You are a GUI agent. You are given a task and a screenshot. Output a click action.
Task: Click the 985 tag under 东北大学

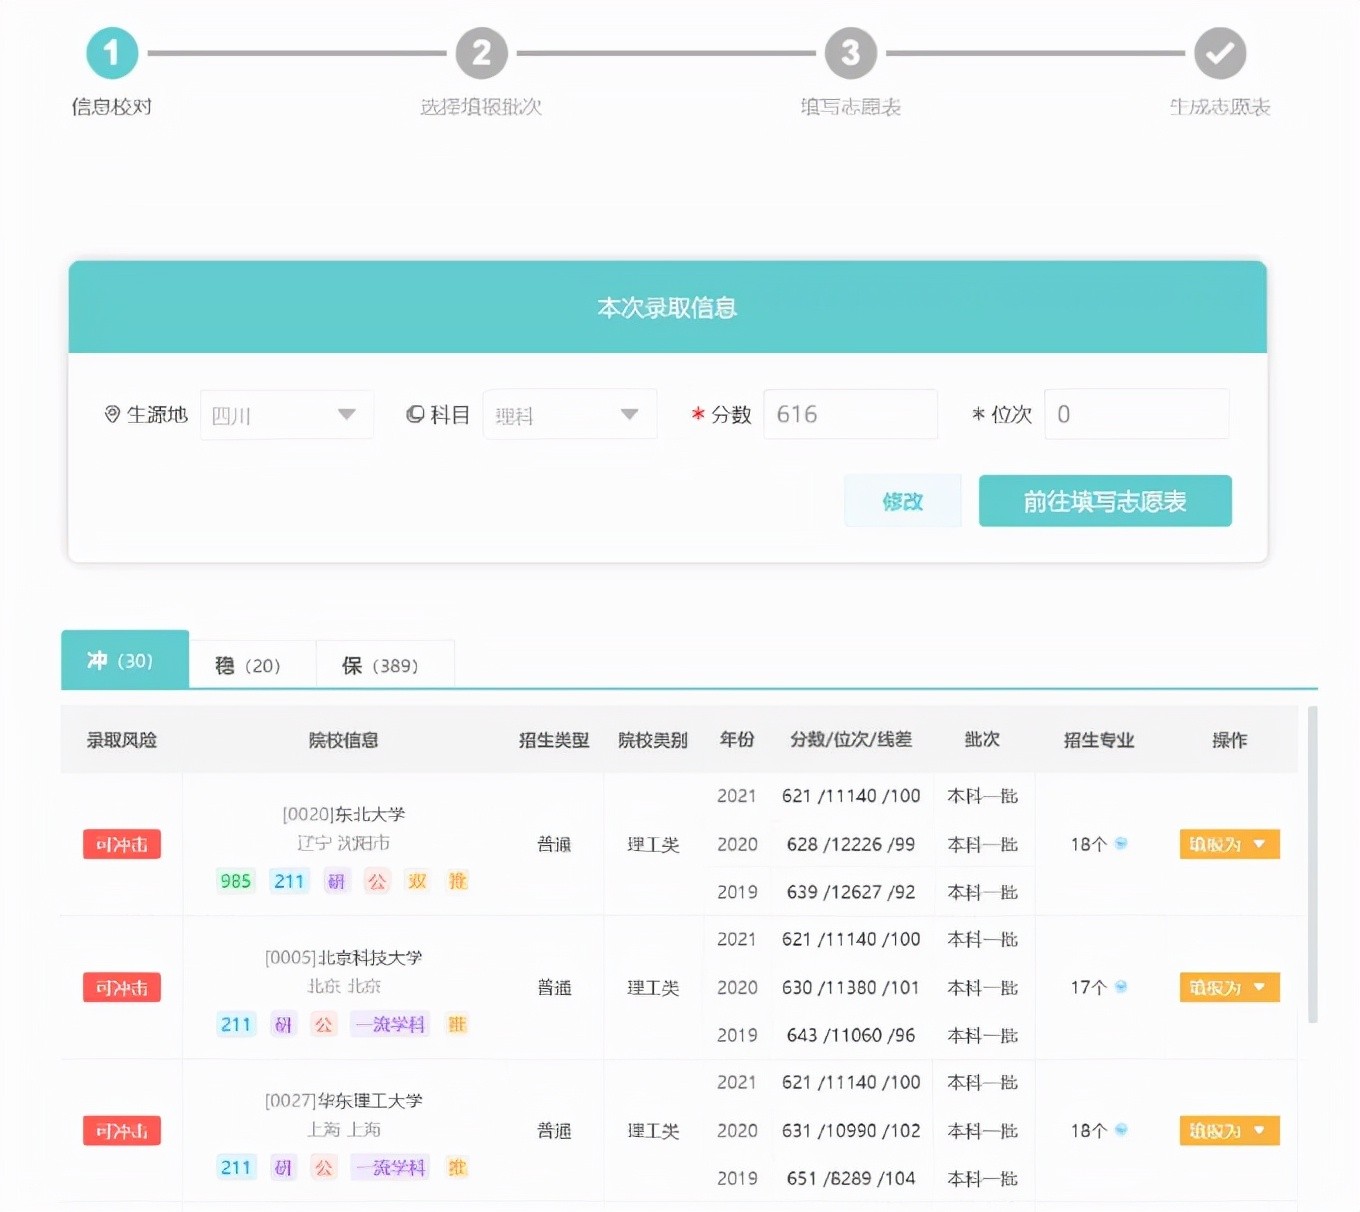point(236,881)
